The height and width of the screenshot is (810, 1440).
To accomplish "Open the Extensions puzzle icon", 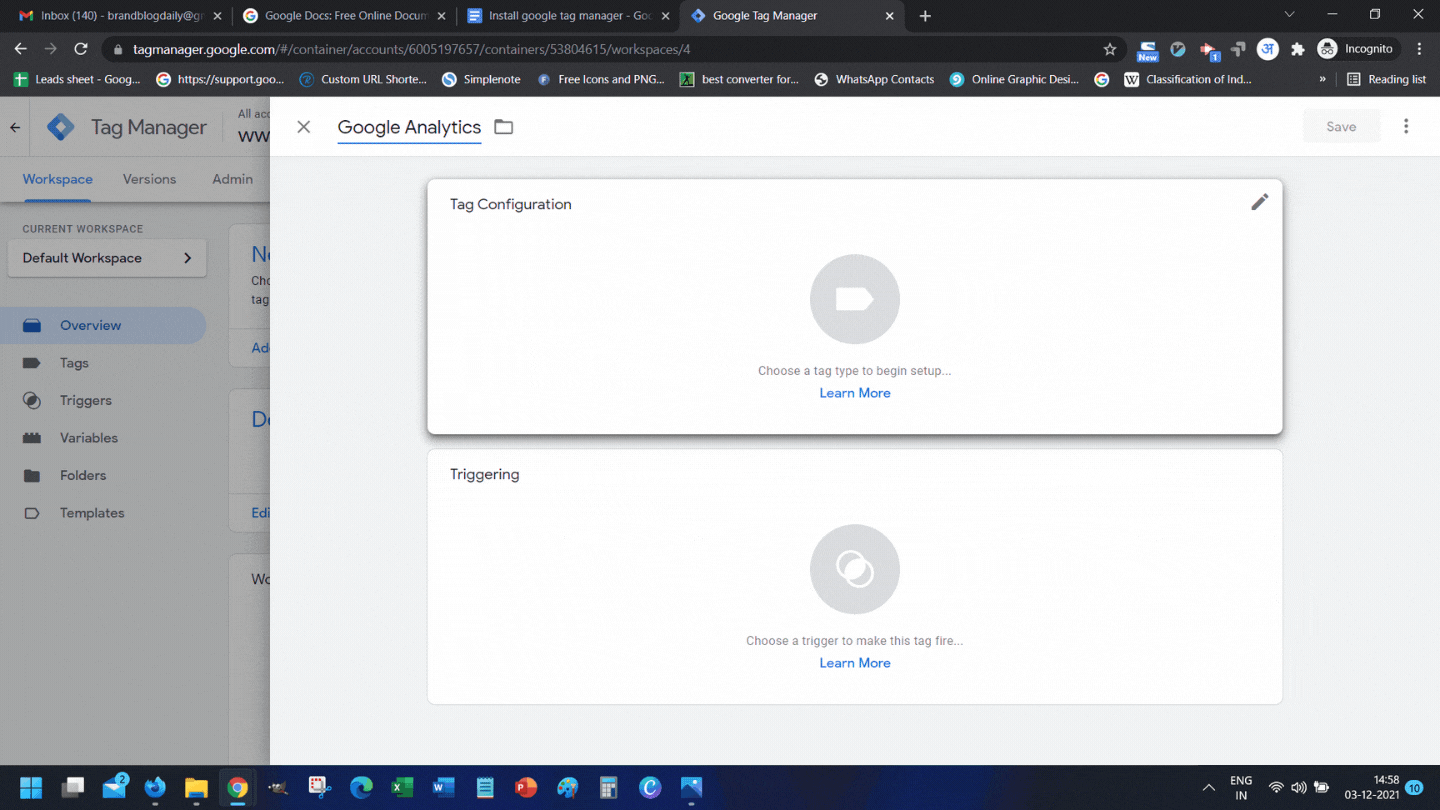I will (x=1298, y=49).
